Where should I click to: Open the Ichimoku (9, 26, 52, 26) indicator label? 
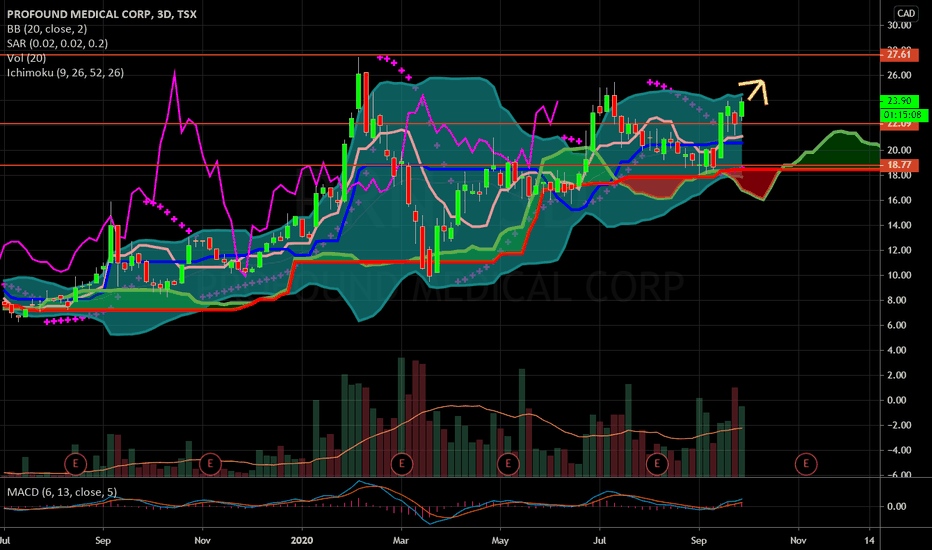pyautogui.click(x=65, y=73)
